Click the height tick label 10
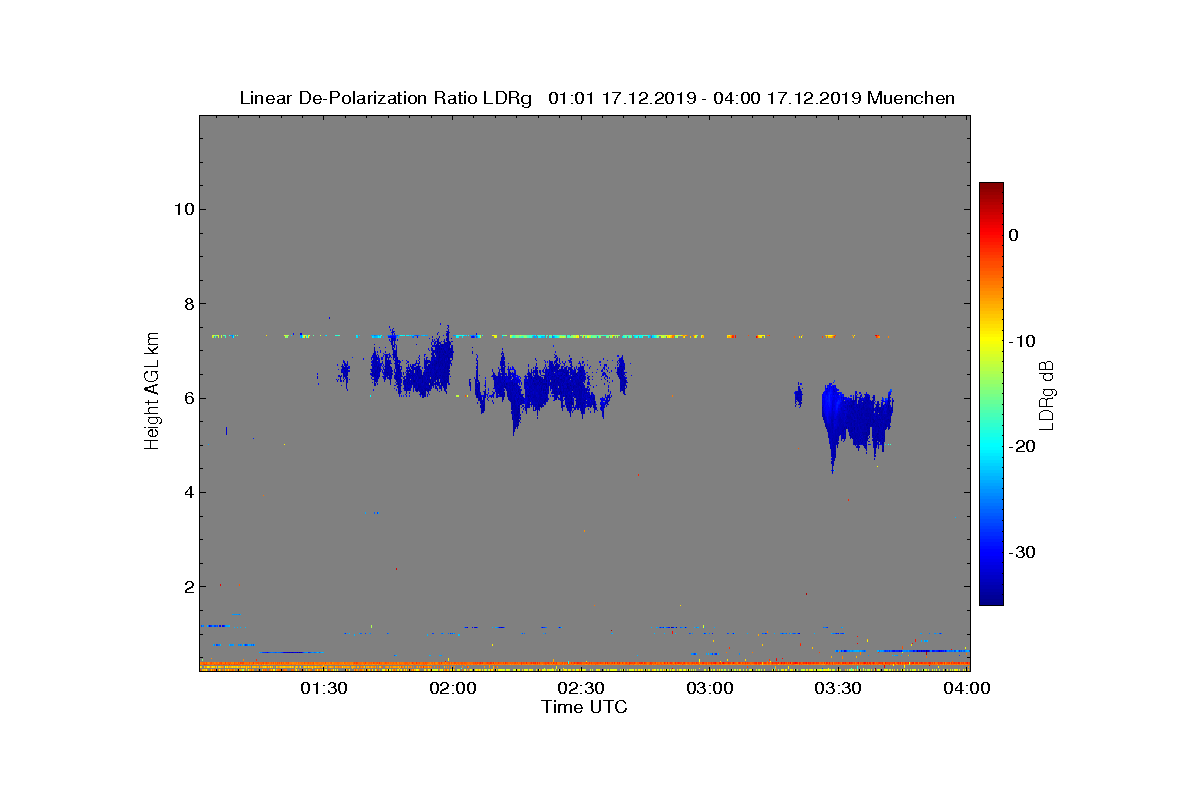The width and height of the screenshot is (1200, 800). [x=182, y=209]
